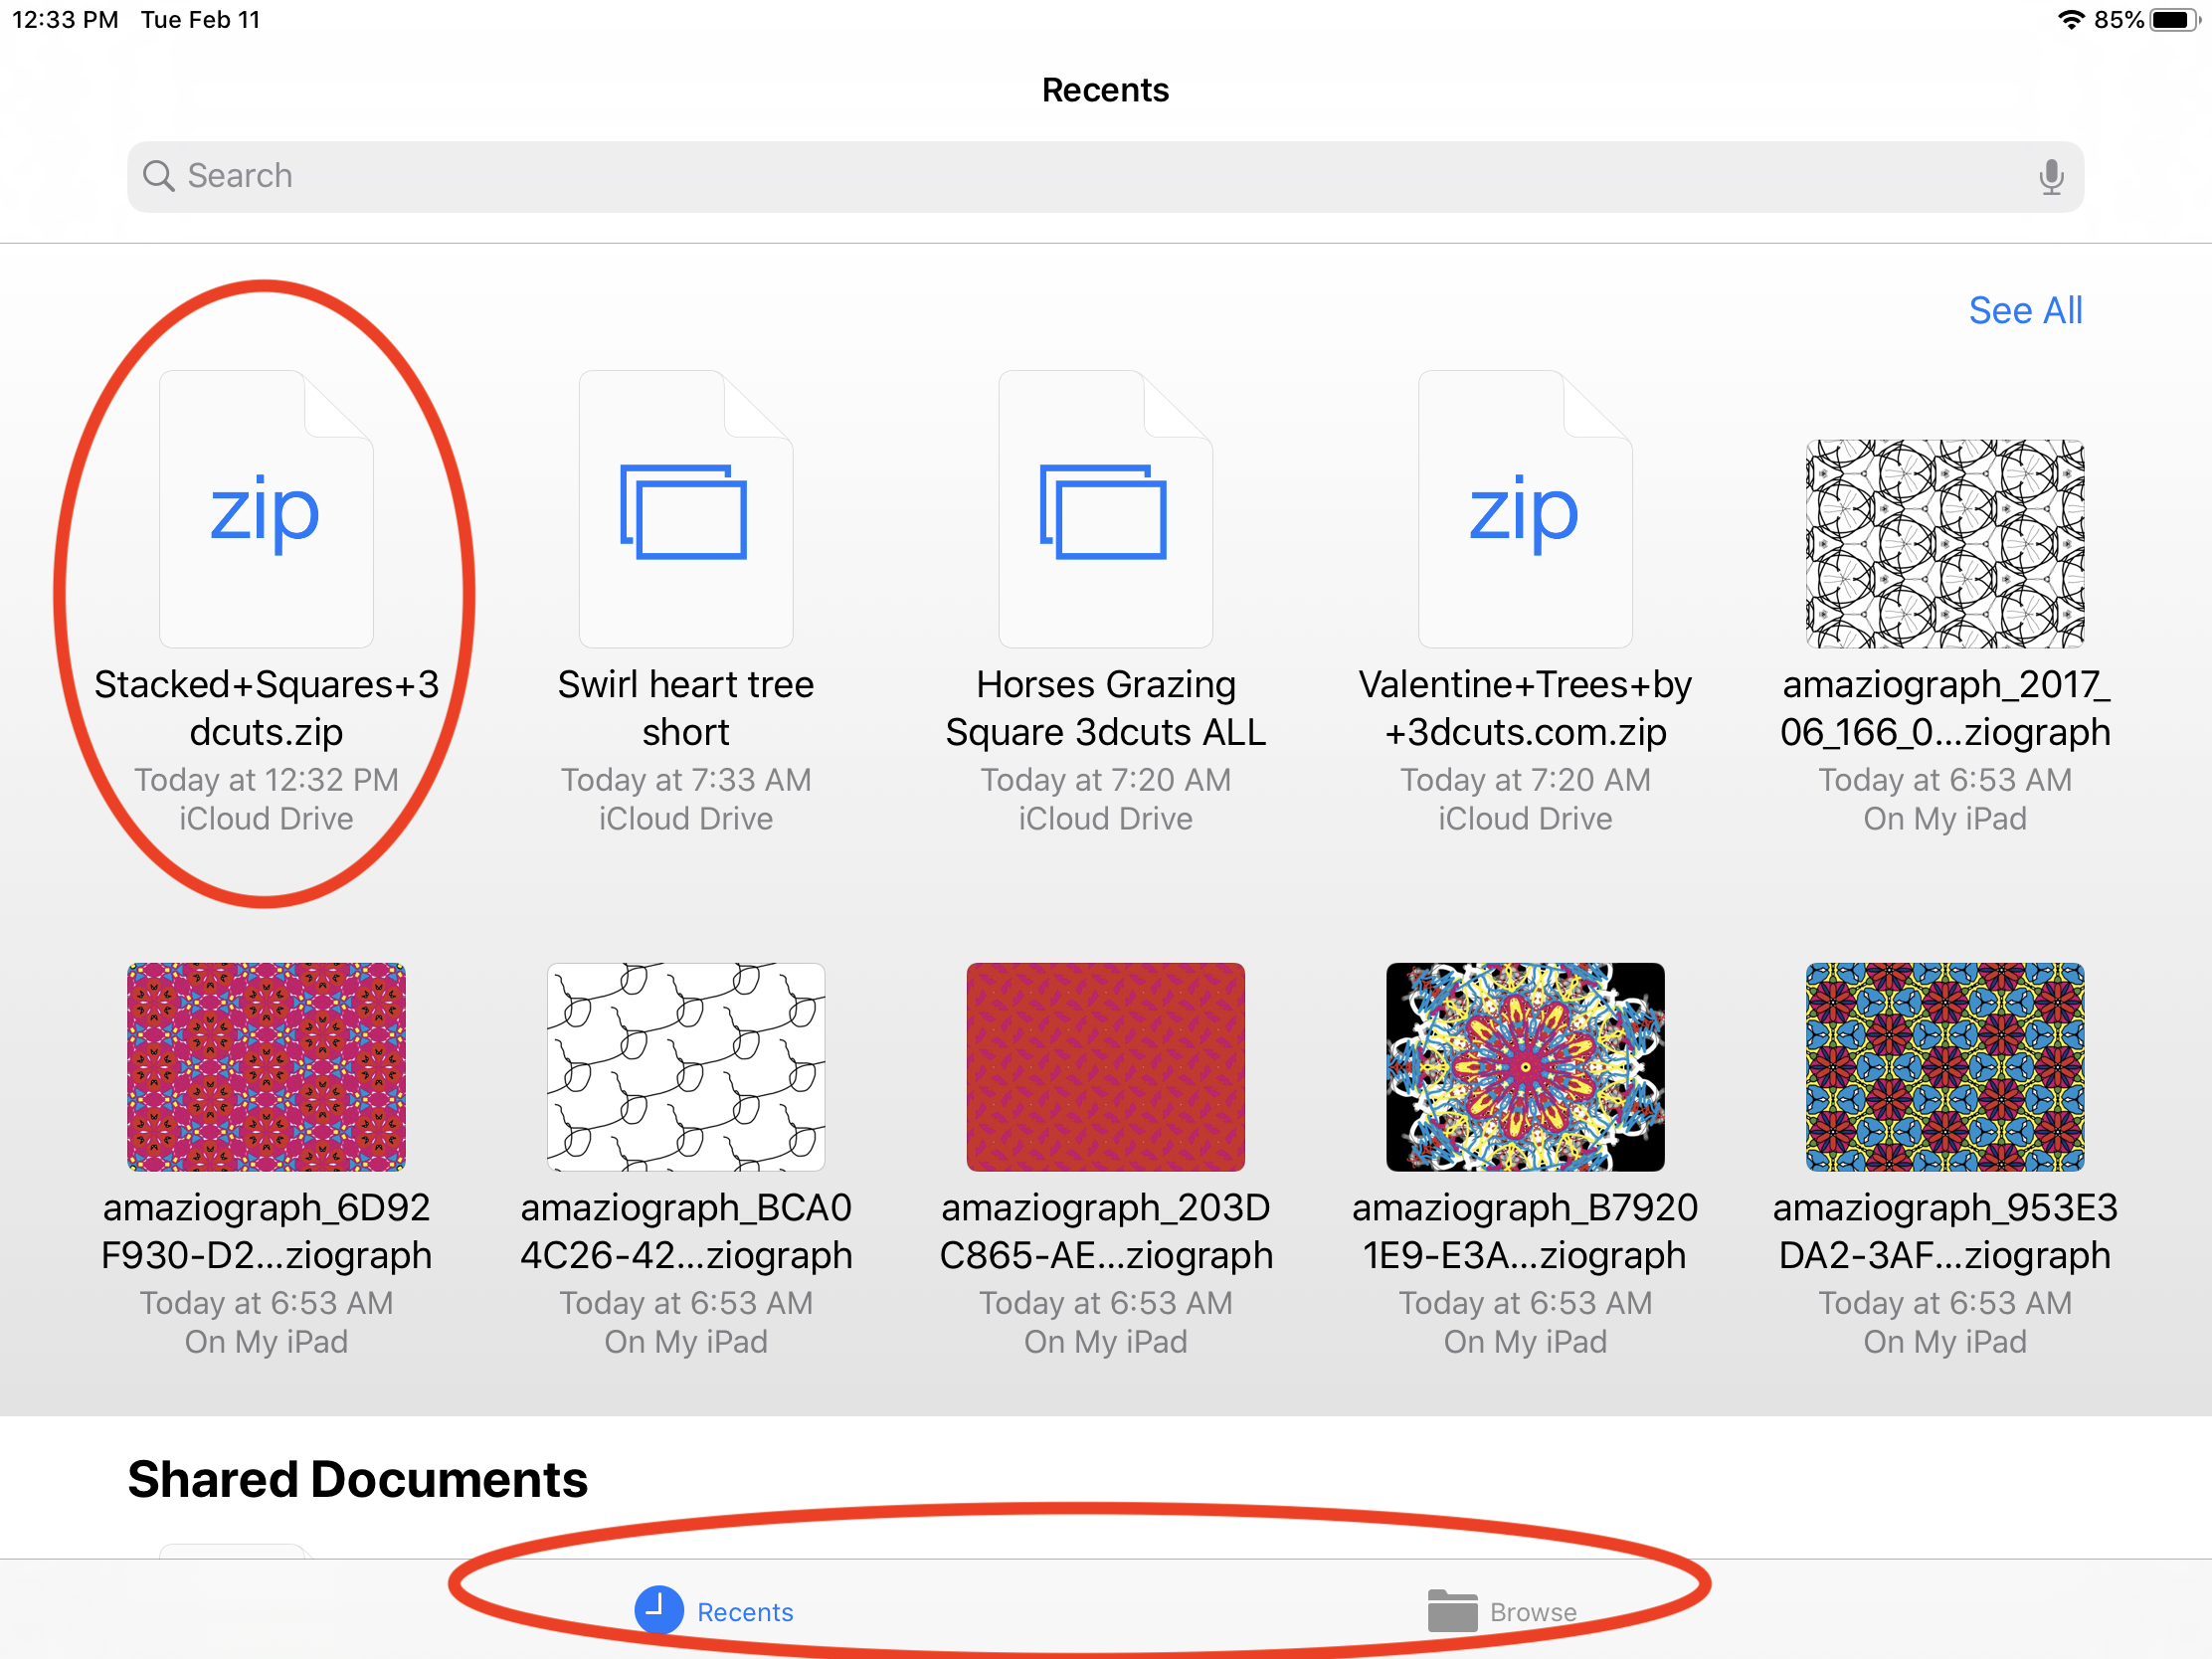This screenshot has width=2212, height=1659.
Task: Select the Recents tab label
Action: point(745,1612)
